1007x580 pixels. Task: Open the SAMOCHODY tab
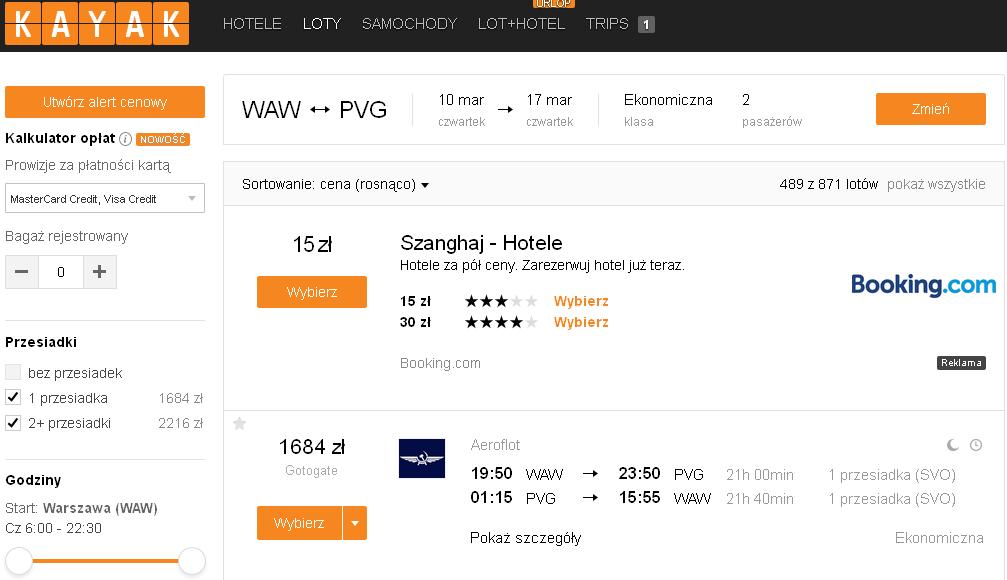pyautogui.click(x=409, y=24)
